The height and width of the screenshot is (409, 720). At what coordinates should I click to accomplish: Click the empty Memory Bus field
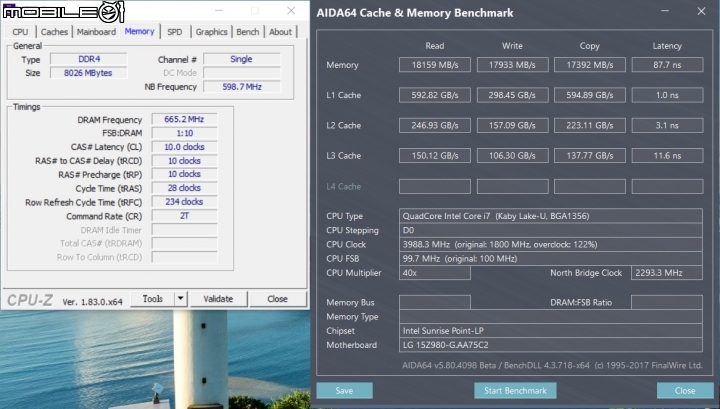tap(435, 302)
